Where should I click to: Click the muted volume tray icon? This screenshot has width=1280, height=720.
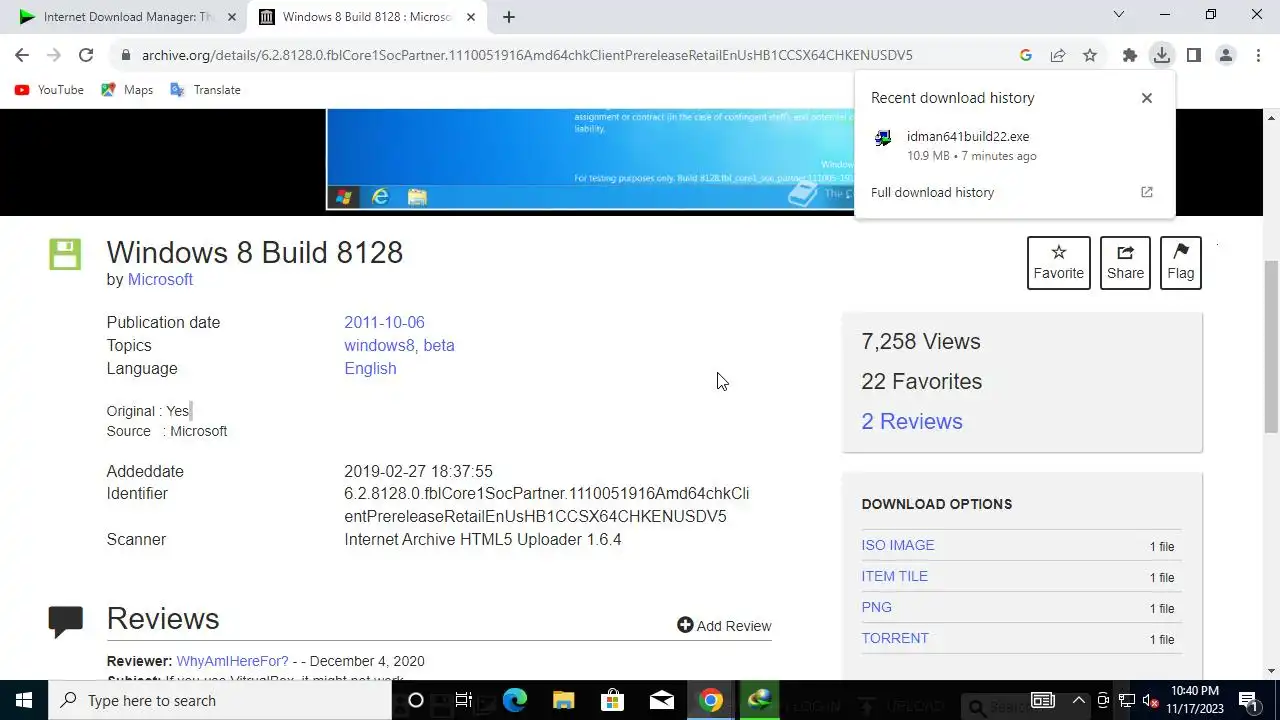(1150, 700)
